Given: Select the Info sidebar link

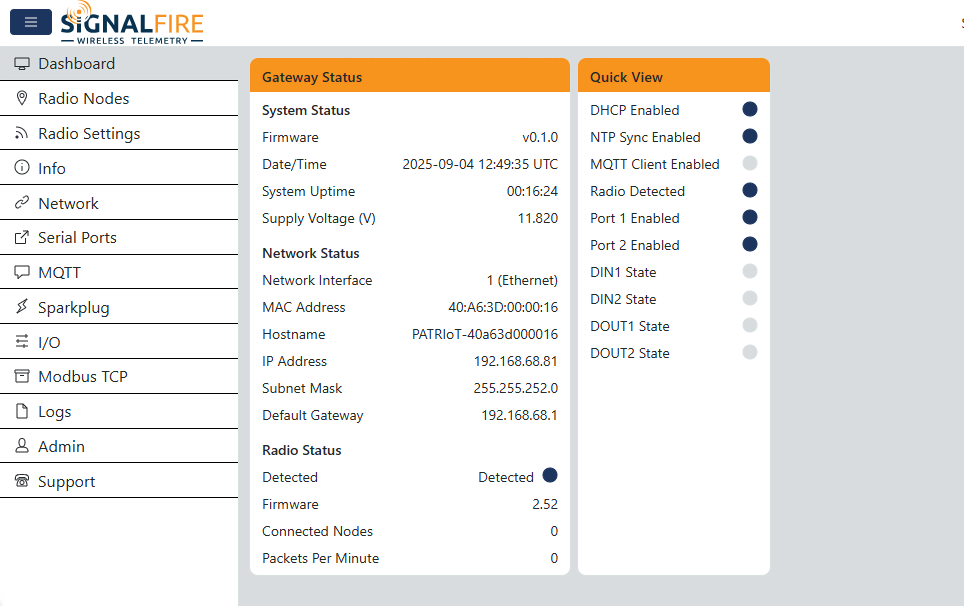Looking at the screenshot, I should [52, 169].
